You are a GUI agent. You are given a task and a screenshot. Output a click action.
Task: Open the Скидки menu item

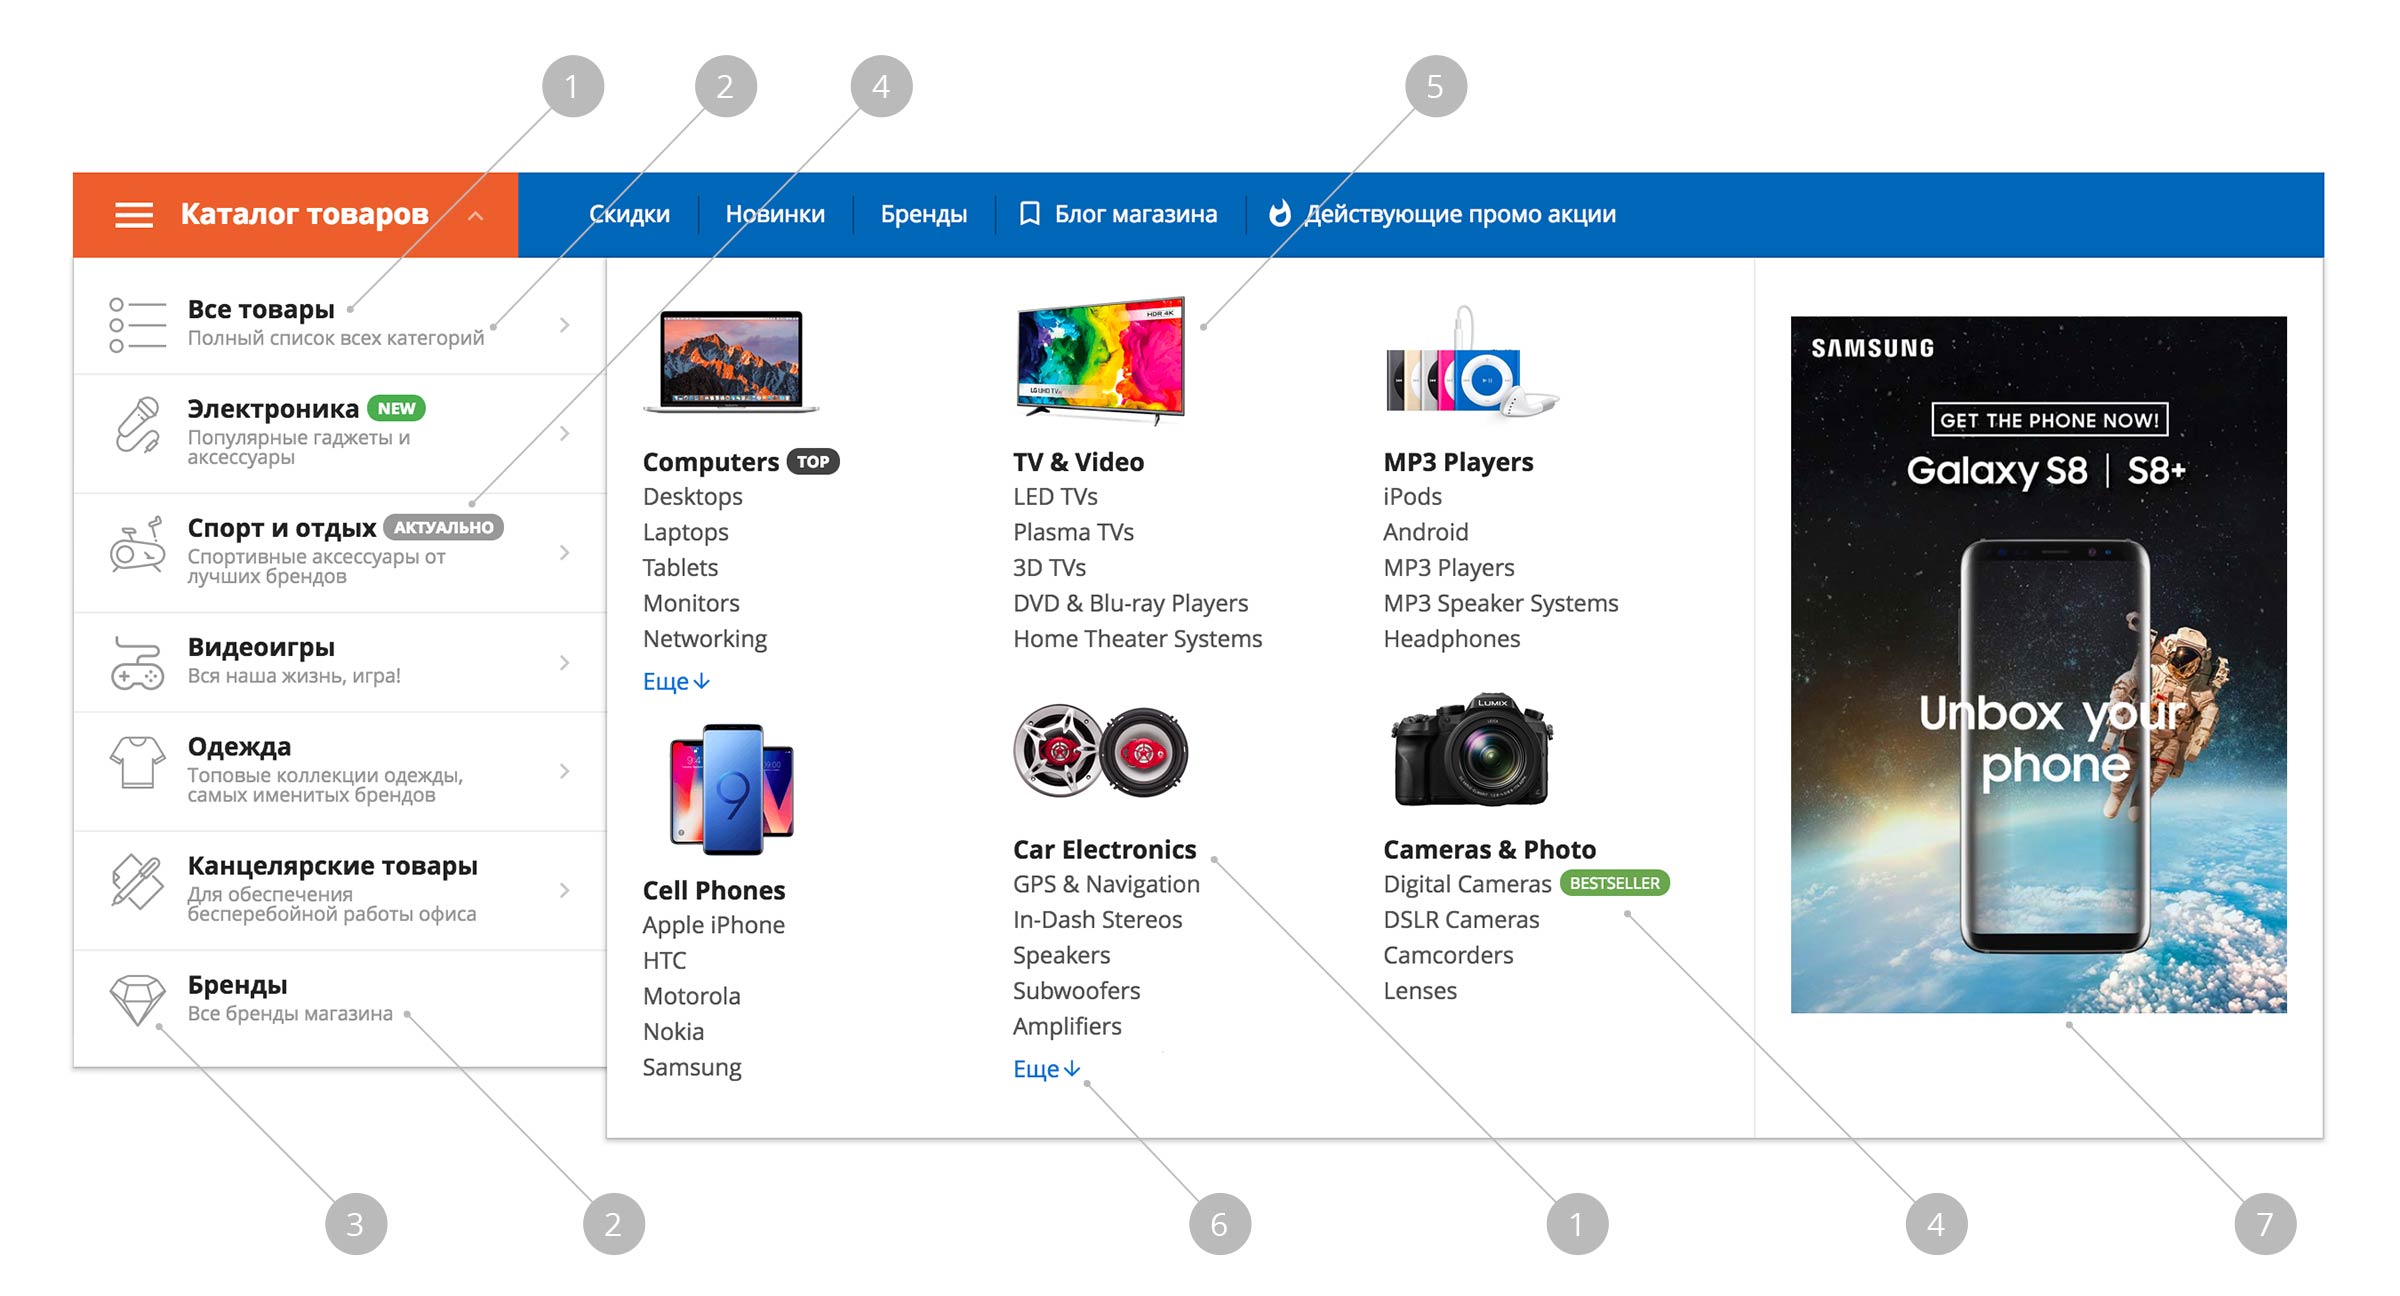(629, 214)
